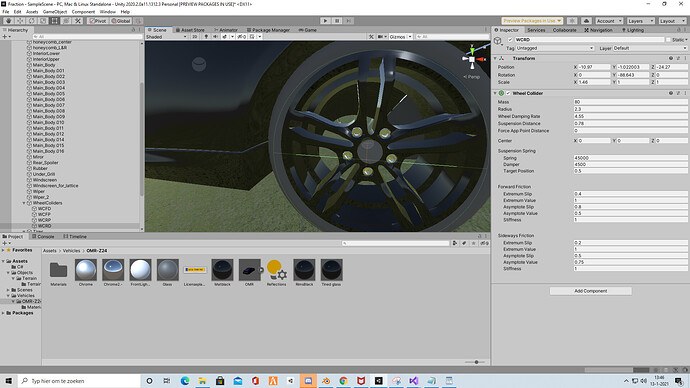This screenshot has height=388, width=690.
Task: Click the Add Component button
Action: pyautogui.click(x=591, y=291)
